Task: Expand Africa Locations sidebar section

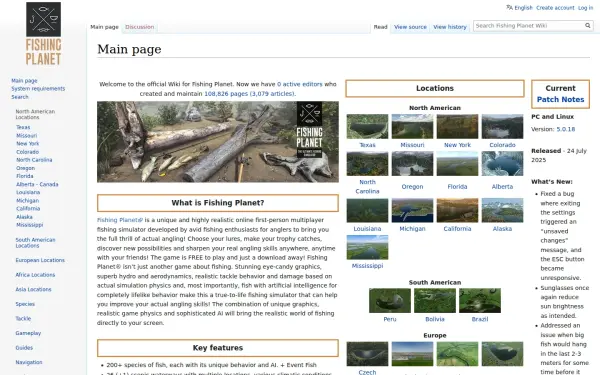Action: [x=35, y=274]
